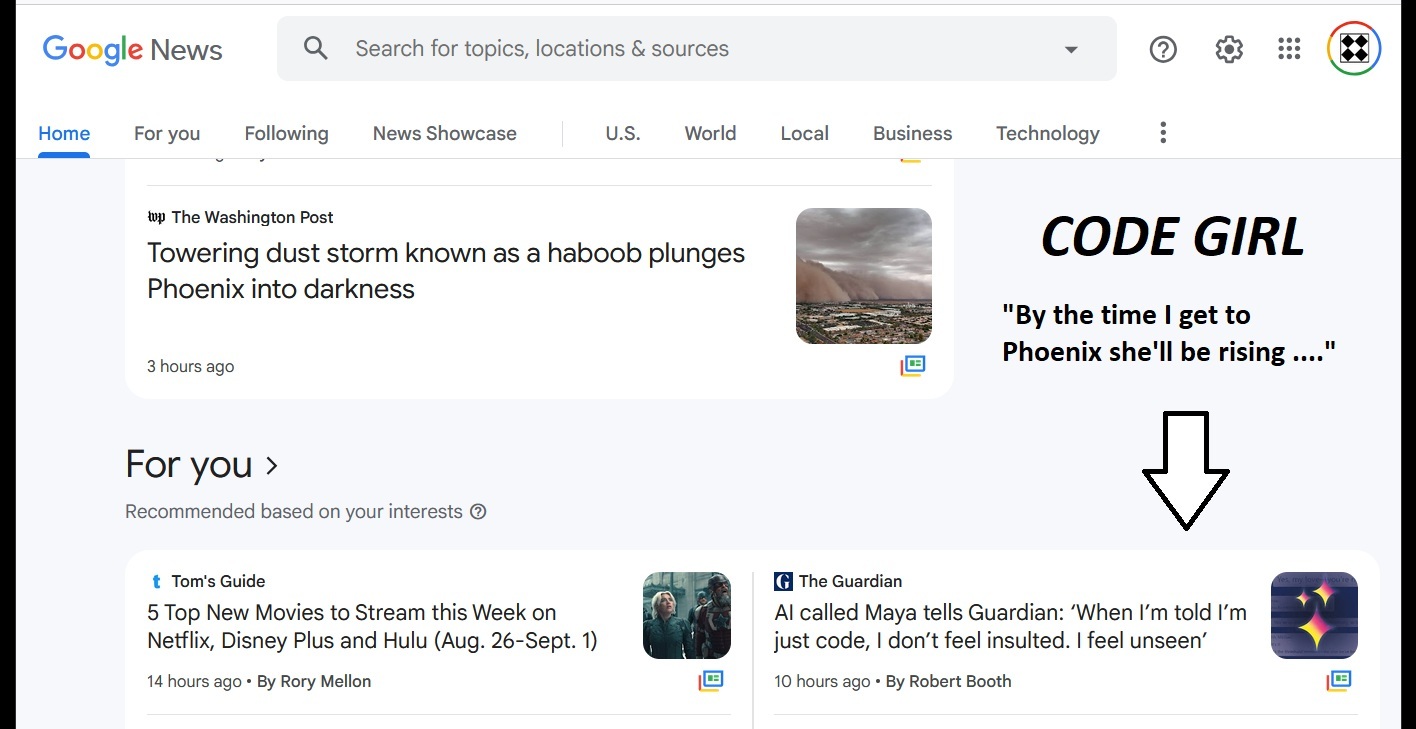
Task: Click the account profile avatar
Action: click(x=1353, y=48)
